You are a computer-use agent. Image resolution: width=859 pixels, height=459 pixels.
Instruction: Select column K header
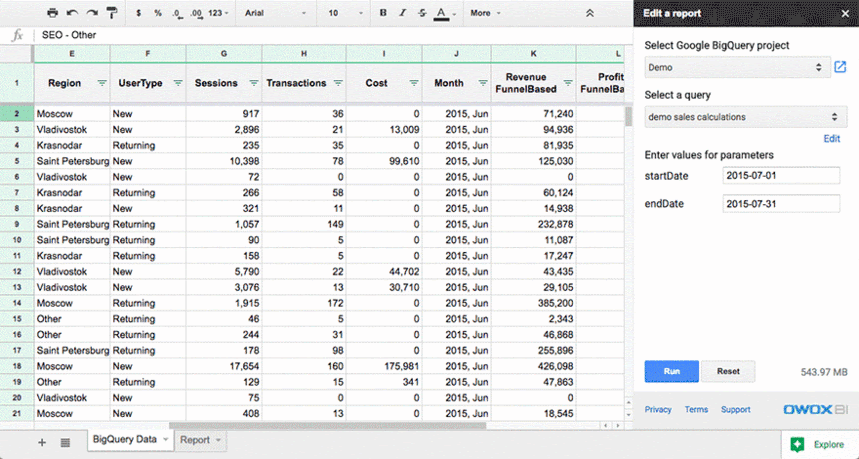tap(534, 54)
